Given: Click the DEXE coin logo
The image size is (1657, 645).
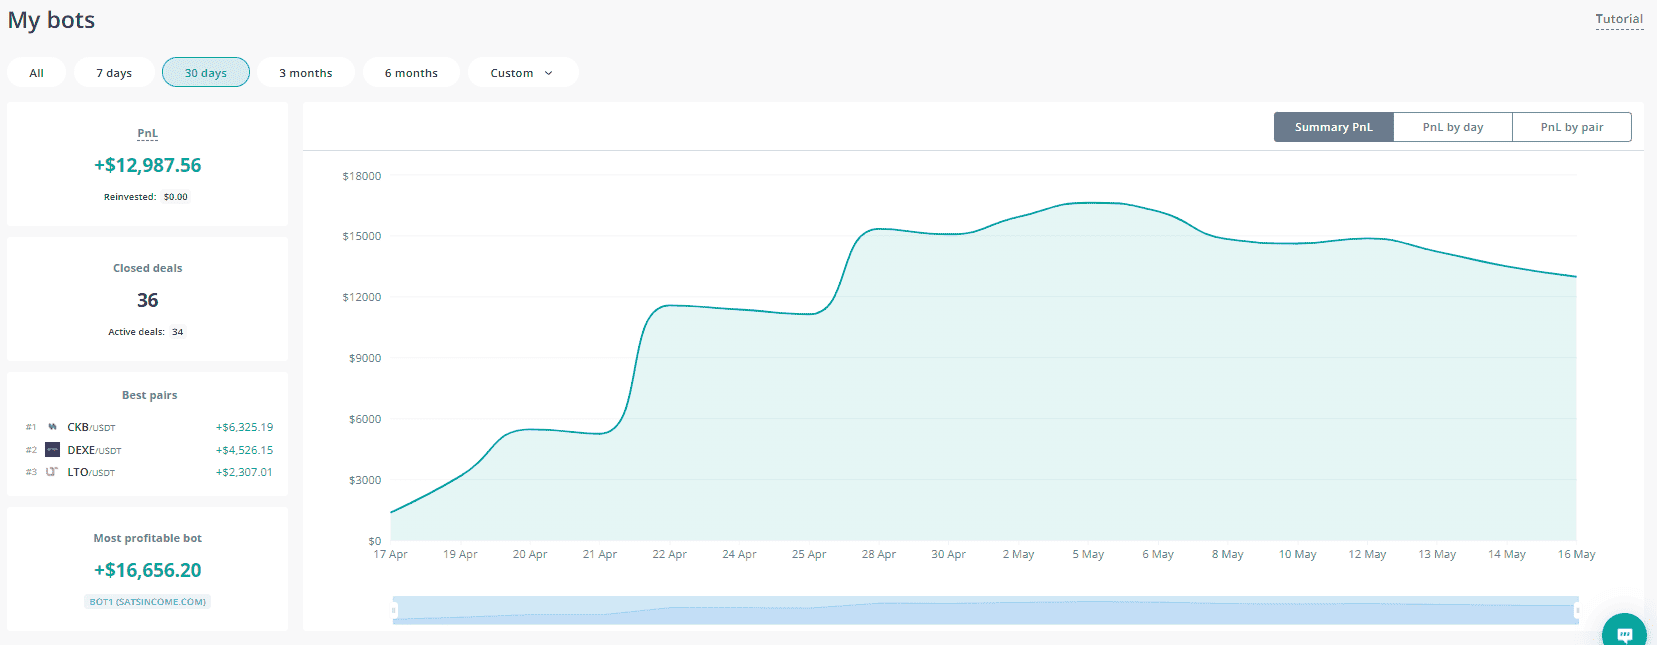Looking at the screenshot, I should [x=53, y=450].
